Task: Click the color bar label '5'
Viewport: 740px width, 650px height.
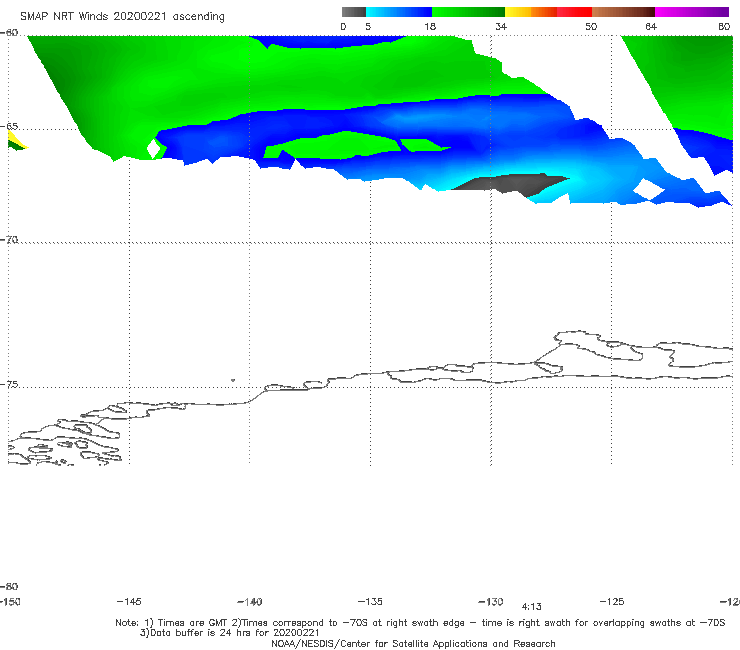Action: tap(368, 26)
